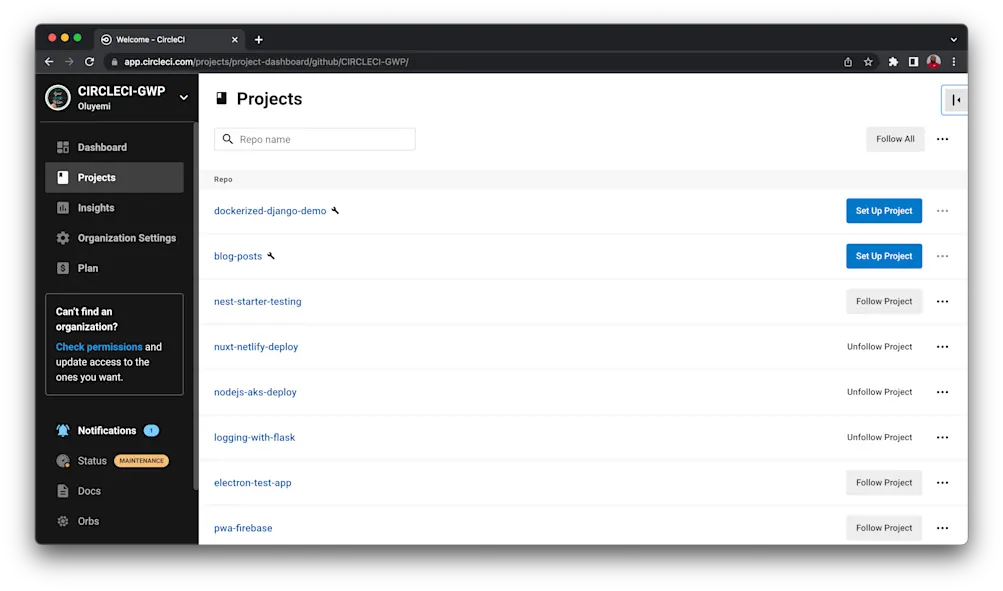Click inside the Repo name search field

point(314,139)
